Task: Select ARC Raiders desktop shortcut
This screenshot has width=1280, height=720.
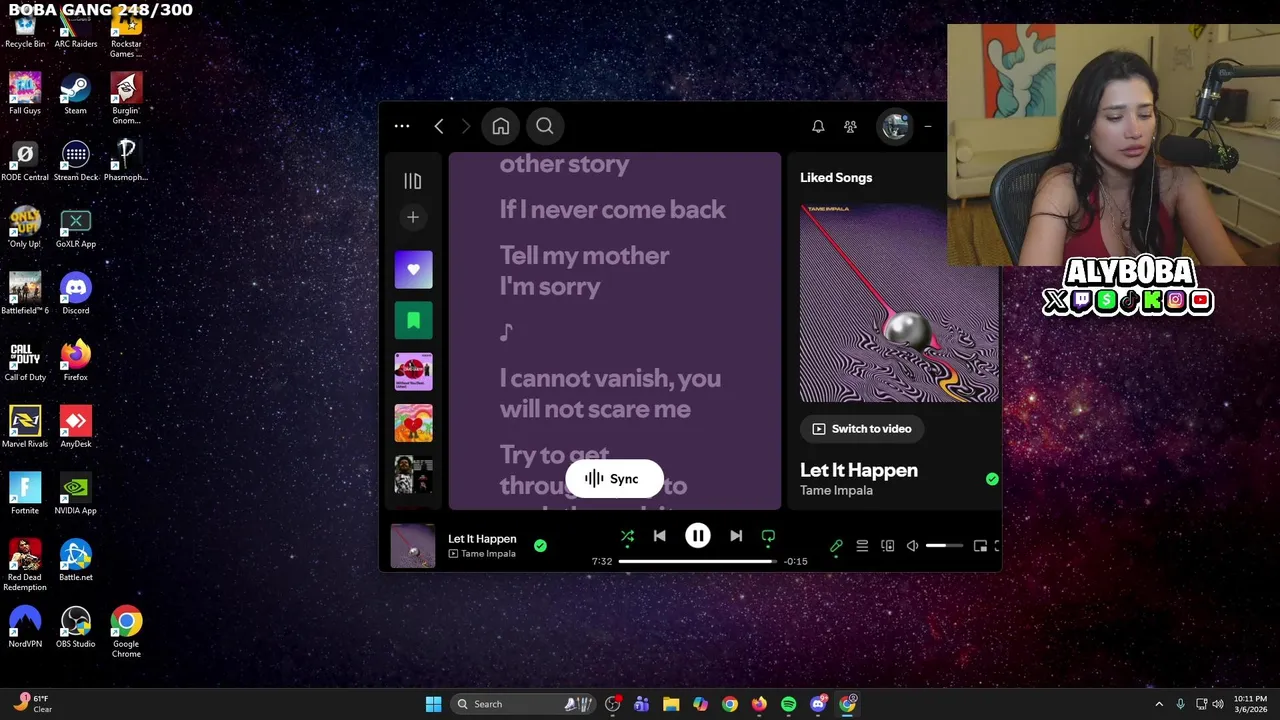Action: (76, 28)
